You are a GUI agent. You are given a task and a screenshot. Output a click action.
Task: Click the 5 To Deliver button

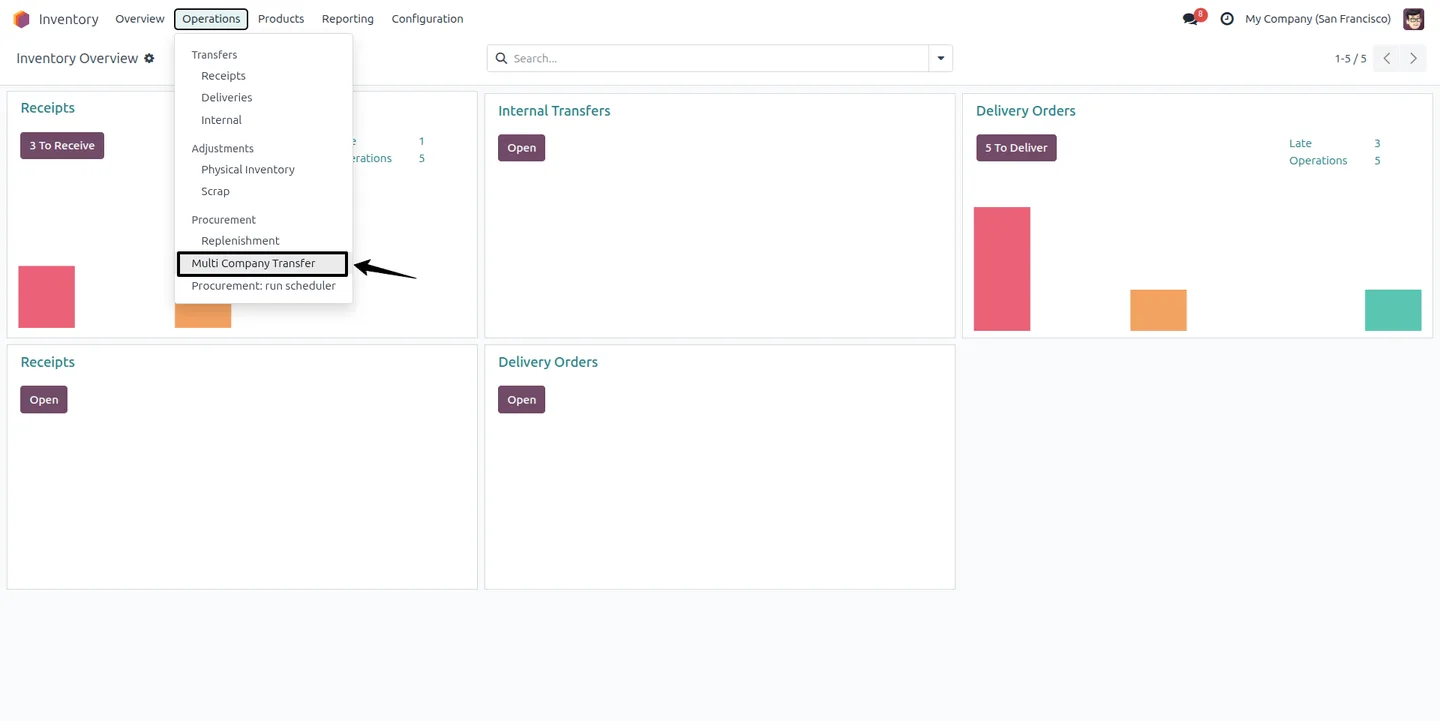click(x=1016, y=148)
